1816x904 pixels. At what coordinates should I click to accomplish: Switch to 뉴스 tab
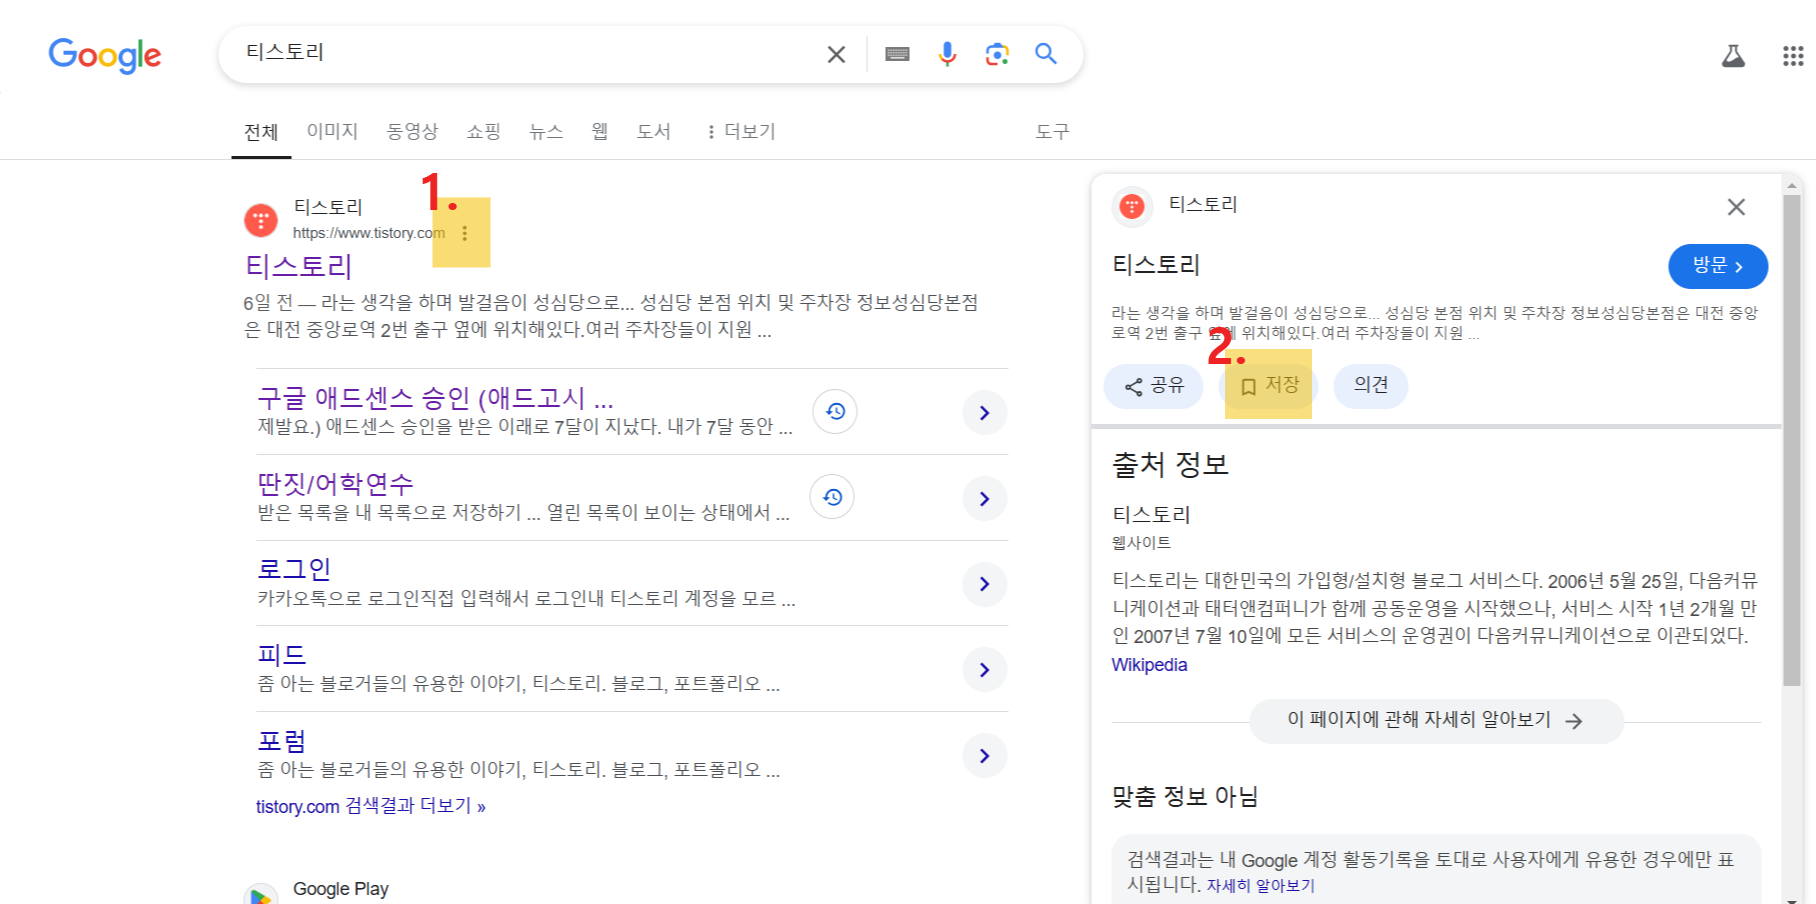pyautogui.click(x=546, y=131)
